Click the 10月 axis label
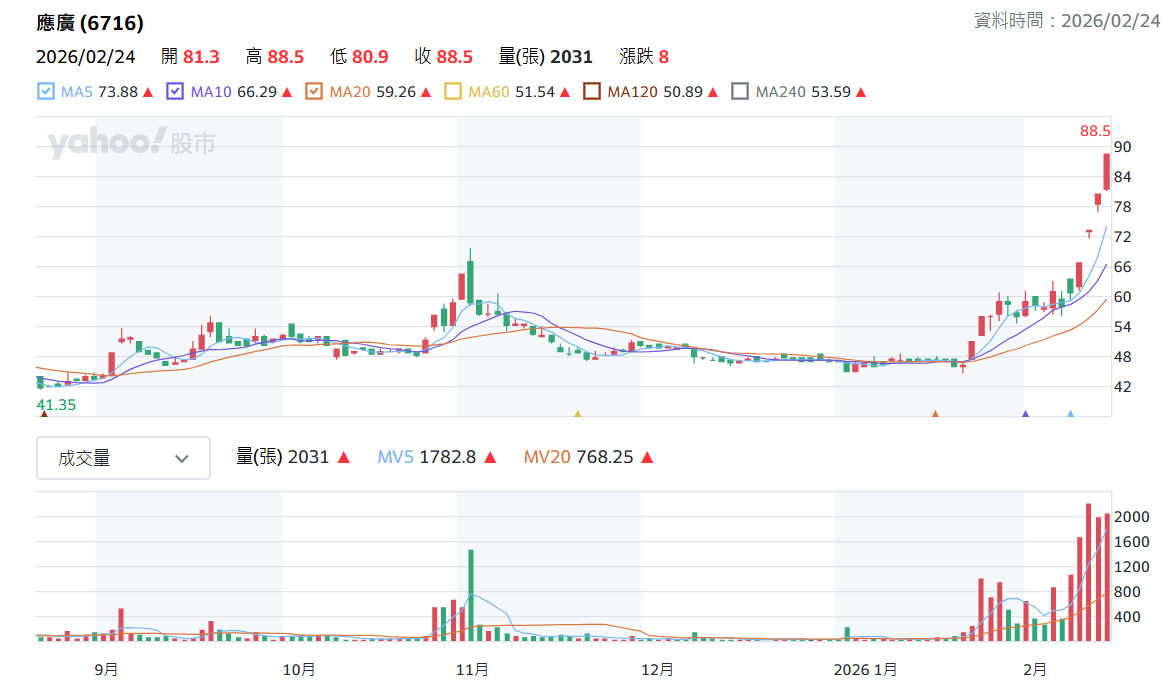Image resolution: width=1170 pixels, height=695 pixels. [x=298, y=670]
